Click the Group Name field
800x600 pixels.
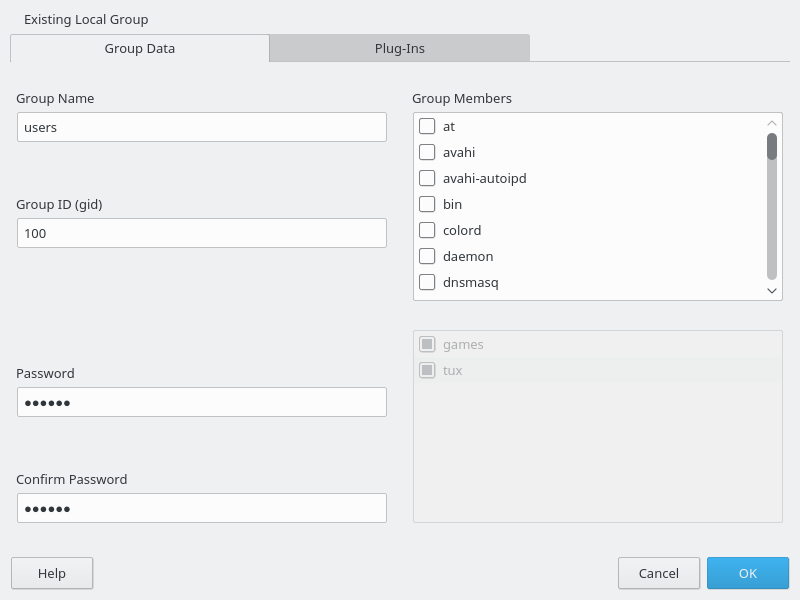[x=201, y=127]
